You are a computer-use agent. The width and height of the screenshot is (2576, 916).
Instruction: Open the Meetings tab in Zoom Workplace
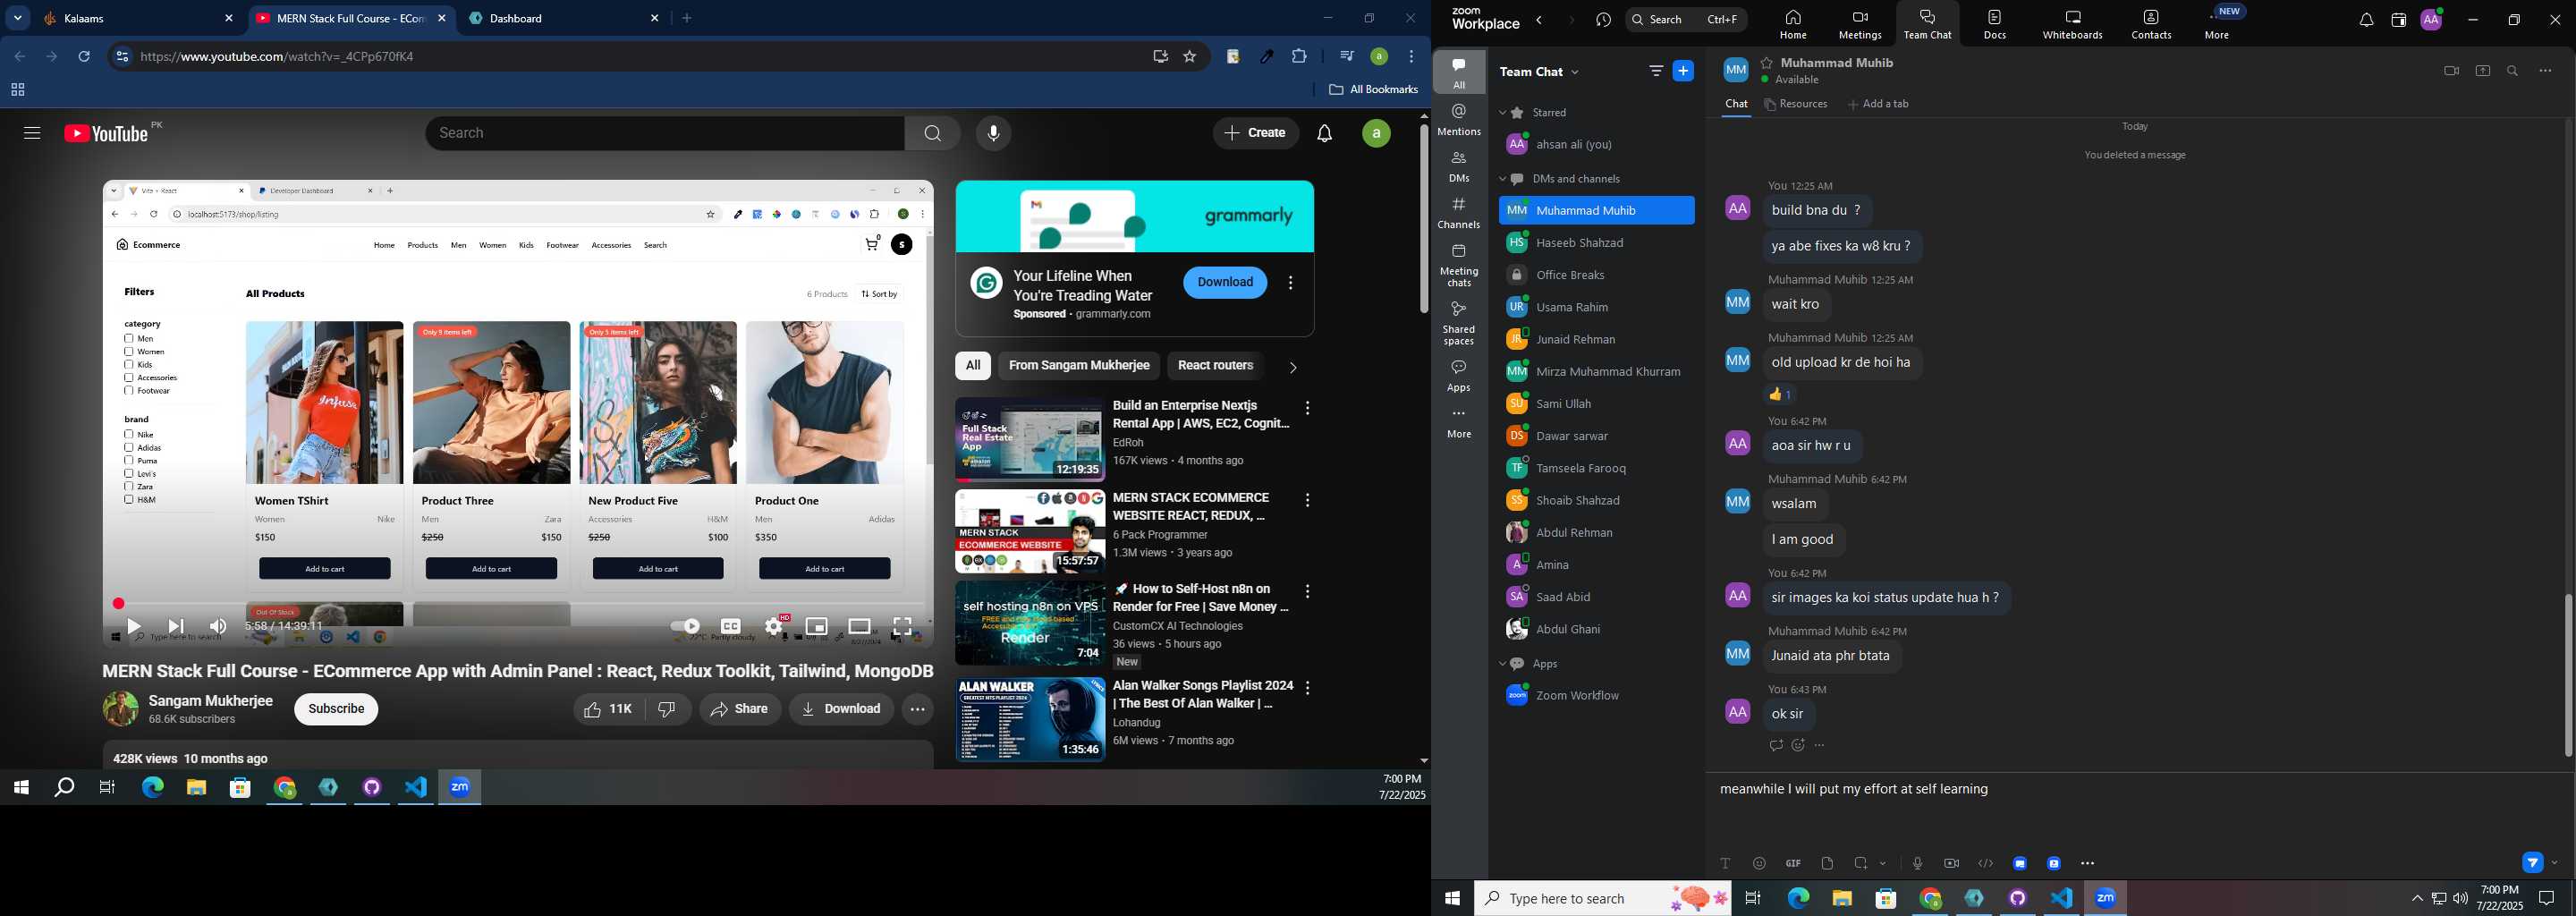pos(1860,25)
